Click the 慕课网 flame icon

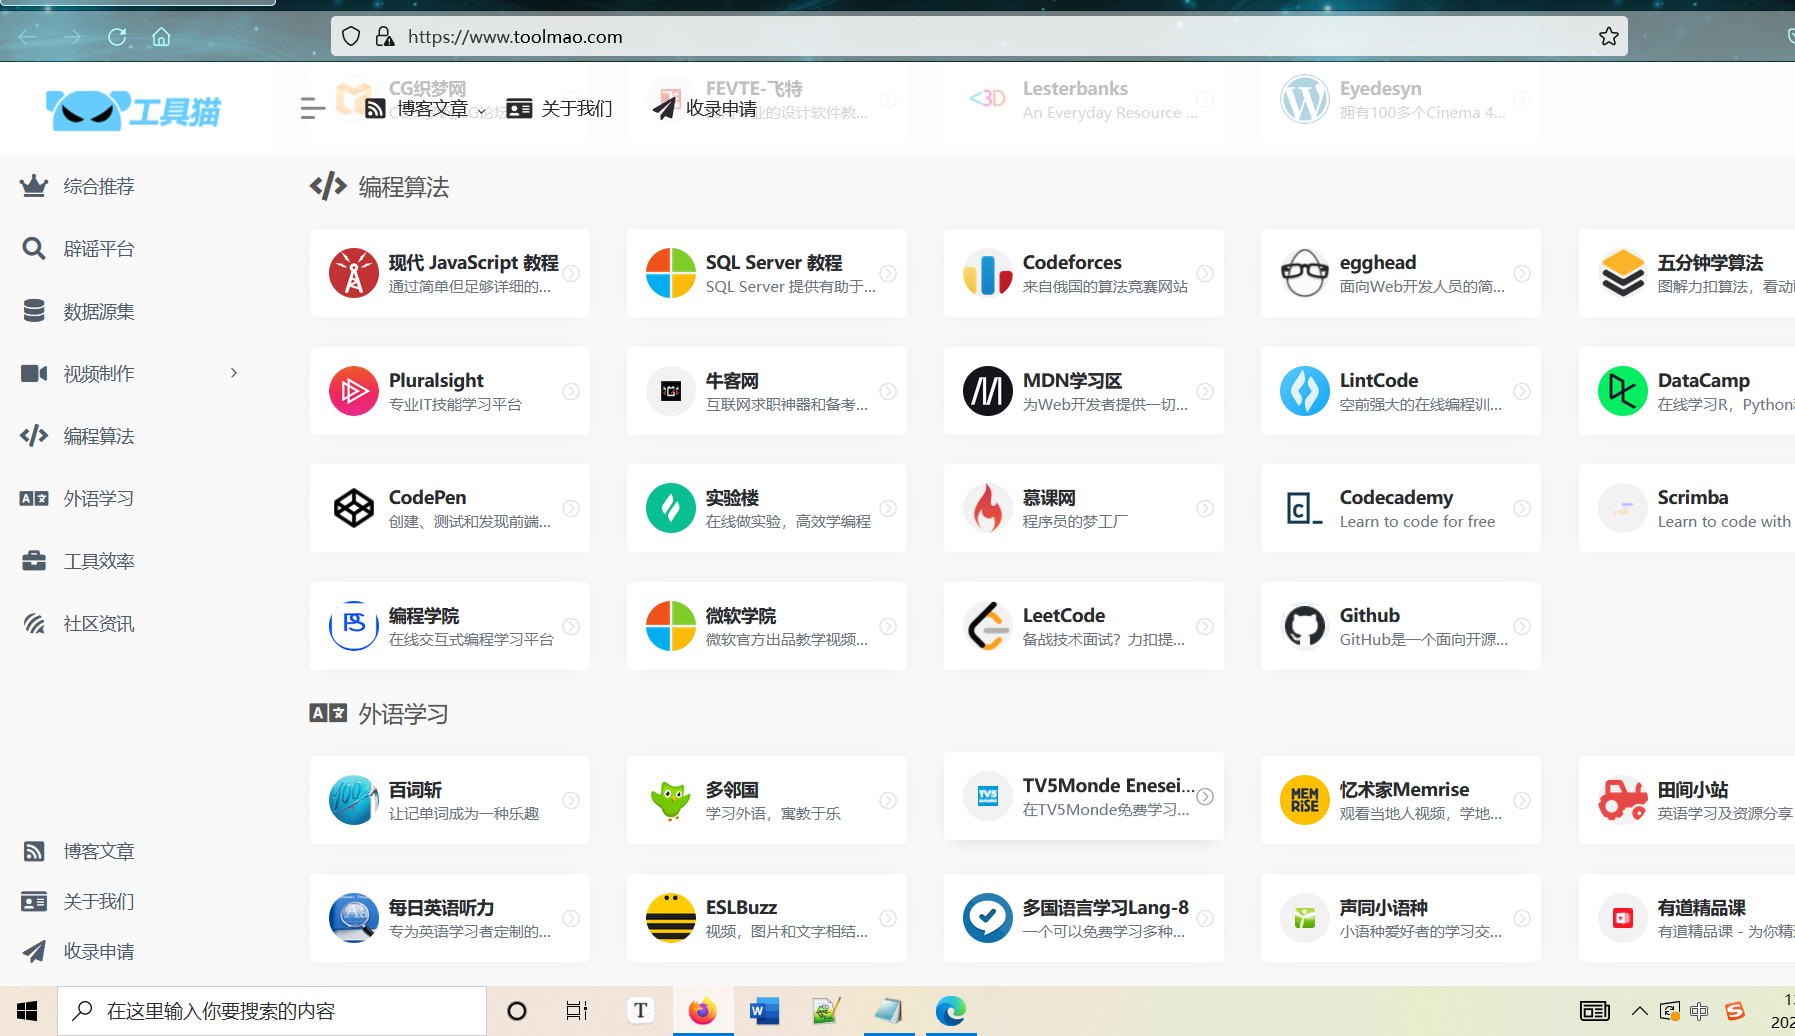988,508
